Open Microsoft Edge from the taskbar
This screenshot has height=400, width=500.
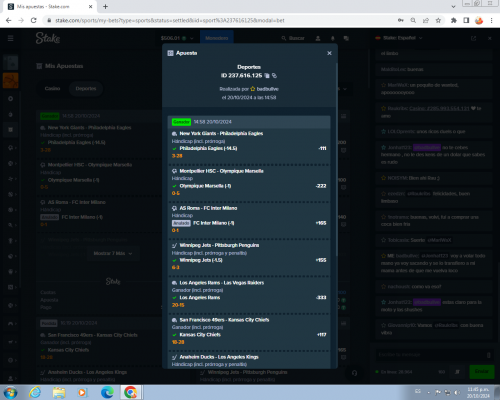(107, 392)
